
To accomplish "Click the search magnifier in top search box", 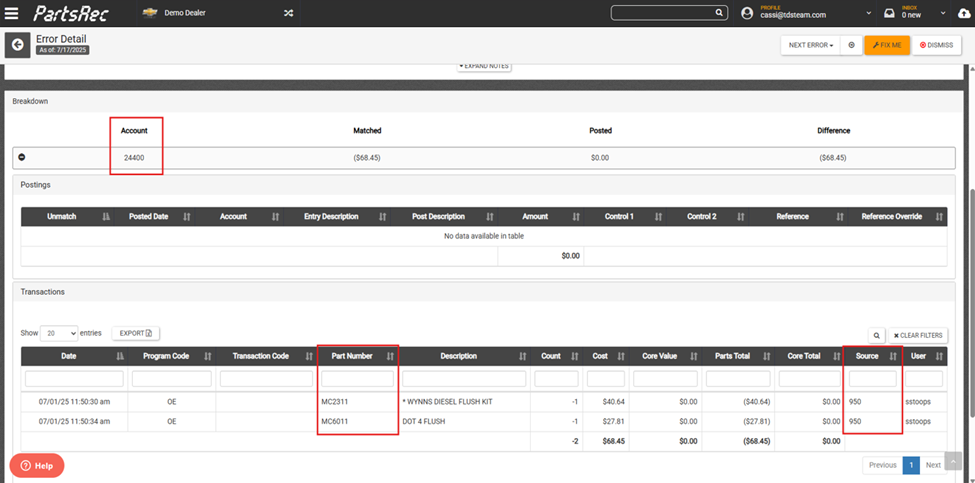I will point(719,13).
